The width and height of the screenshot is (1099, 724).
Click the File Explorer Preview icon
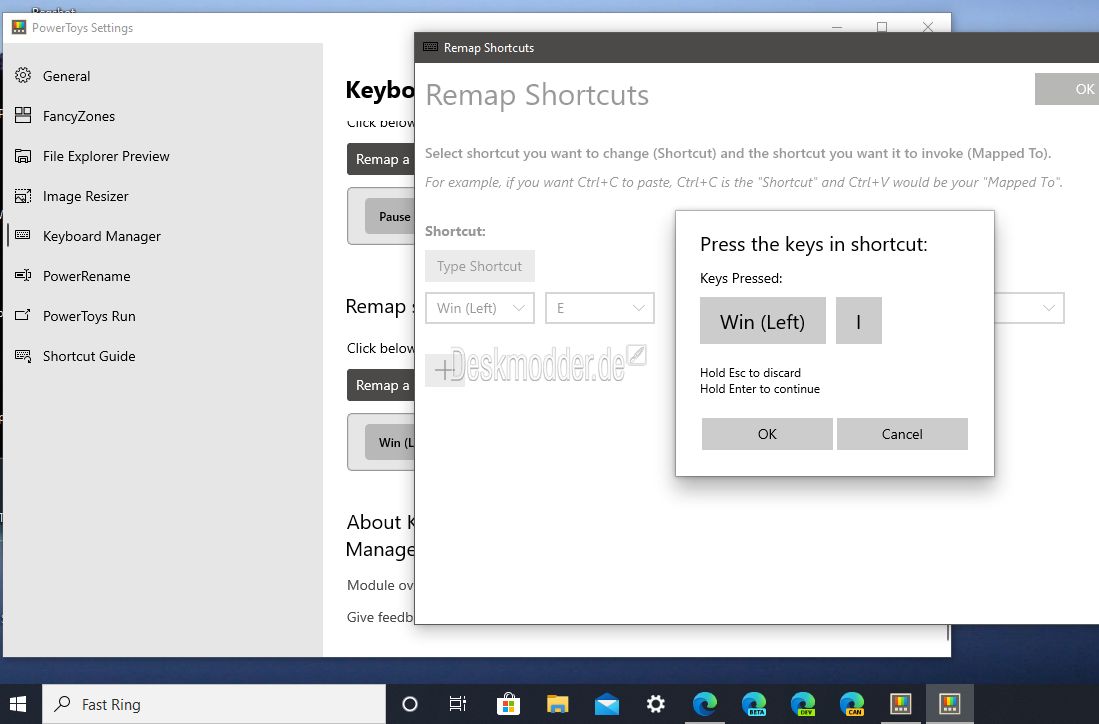coord(23,156)
